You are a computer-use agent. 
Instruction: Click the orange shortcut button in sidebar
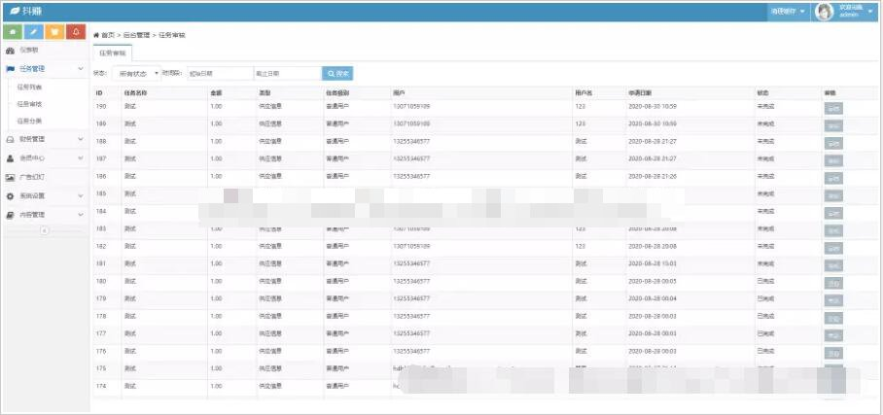pyautogui.click(x=55, y=33)
